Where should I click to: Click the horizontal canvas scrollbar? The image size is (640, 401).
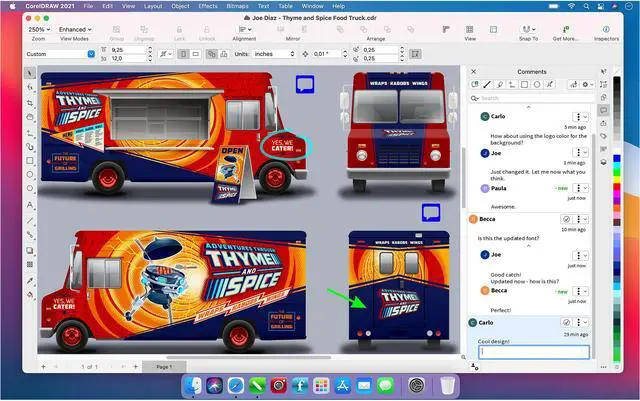click(249, 357)
